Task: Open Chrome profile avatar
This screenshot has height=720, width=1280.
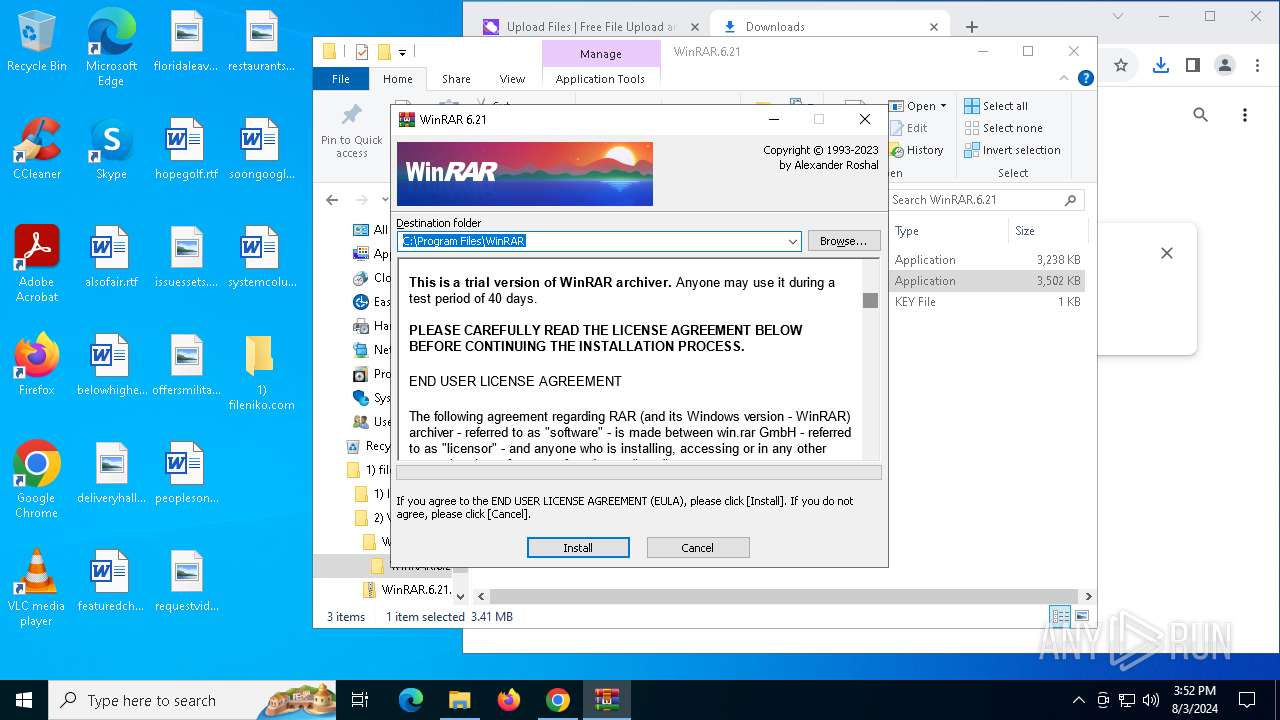Action: tap(1224, 65)
